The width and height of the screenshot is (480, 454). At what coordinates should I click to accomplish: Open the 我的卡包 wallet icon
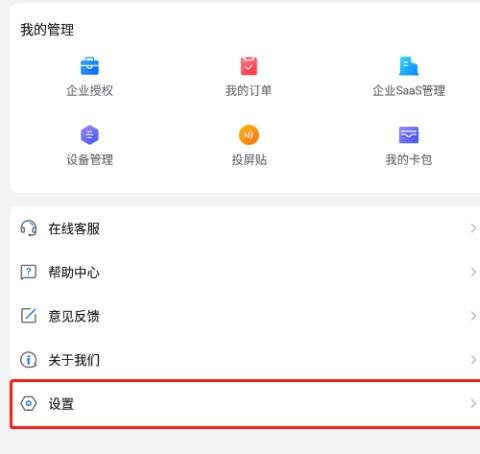tap(409, 135)
